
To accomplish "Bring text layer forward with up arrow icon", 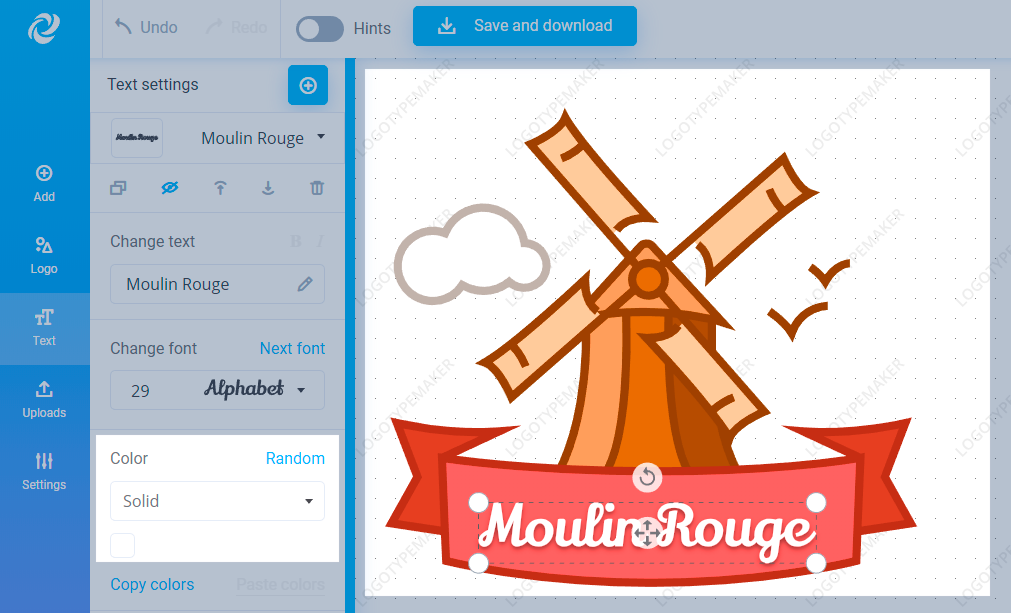I will [220, 188].
